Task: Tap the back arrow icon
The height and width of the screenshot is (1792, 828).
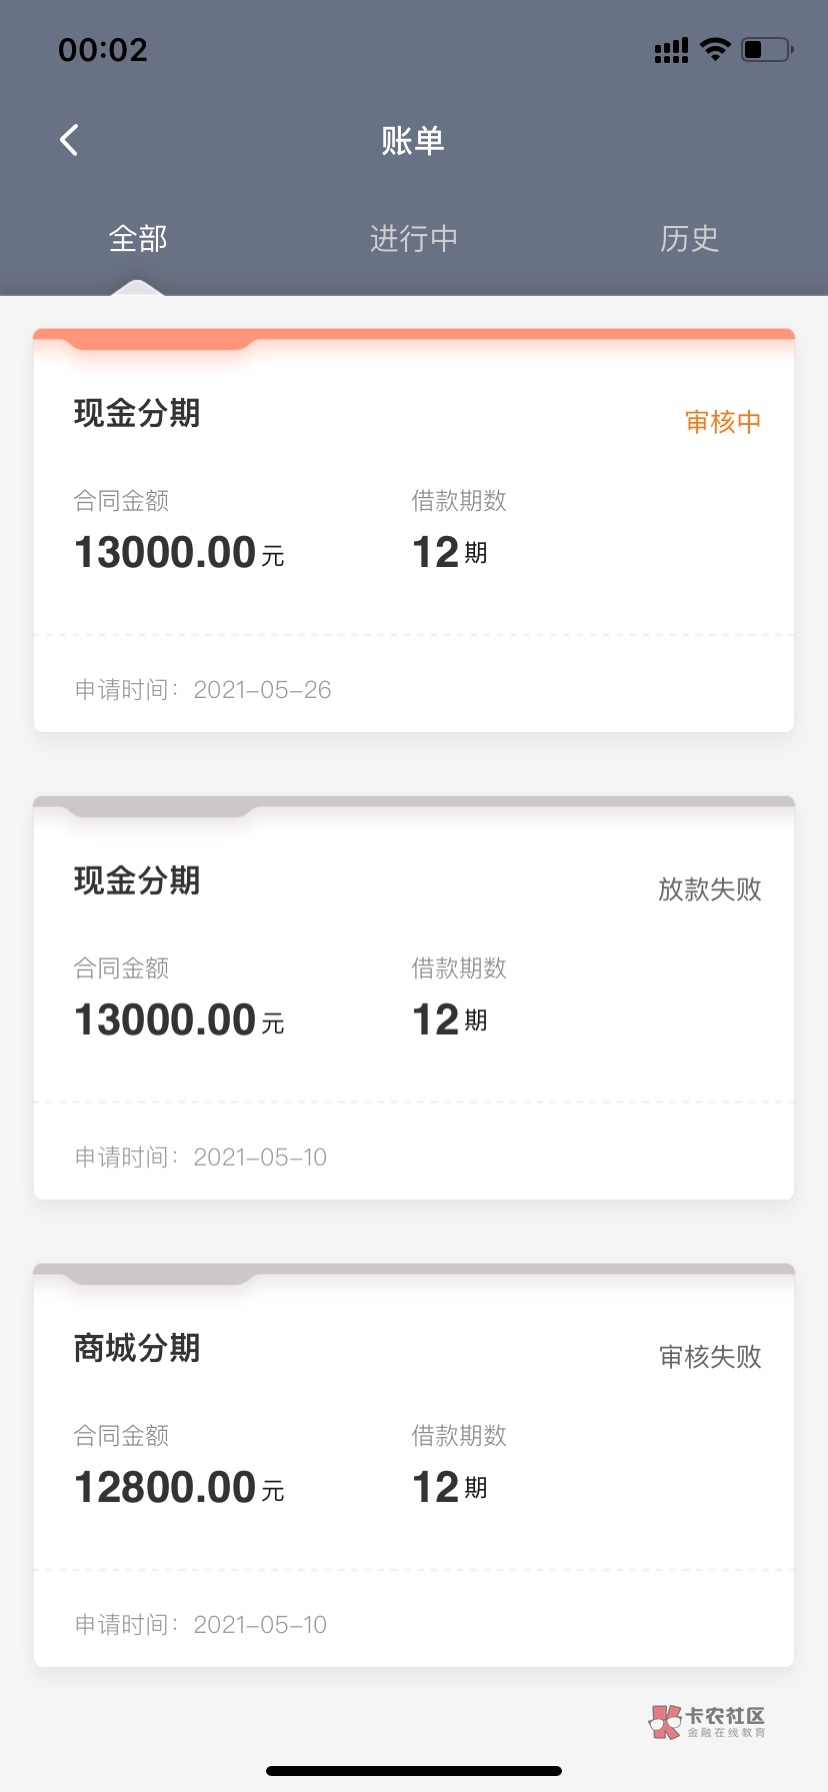Action: [x=69, y=140]
